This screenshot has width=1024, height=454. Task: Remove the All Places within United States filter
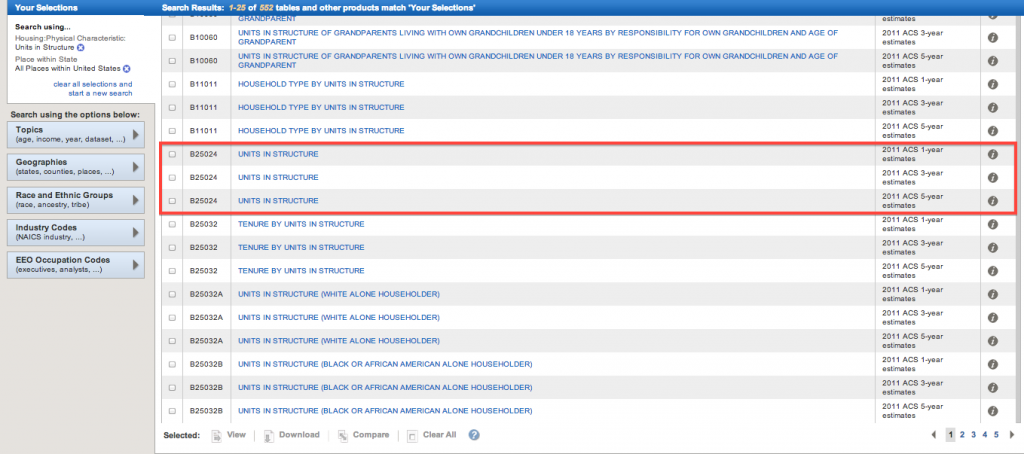(x=127, y=68)
